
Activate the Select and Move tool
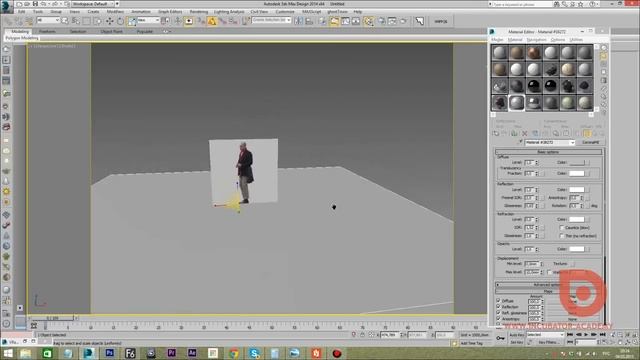click(110, 21)
